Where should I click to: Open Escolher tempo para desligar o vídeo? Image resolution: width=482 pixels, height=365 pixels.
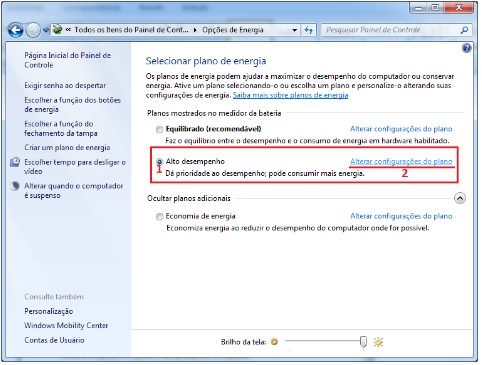click(75, 167)
